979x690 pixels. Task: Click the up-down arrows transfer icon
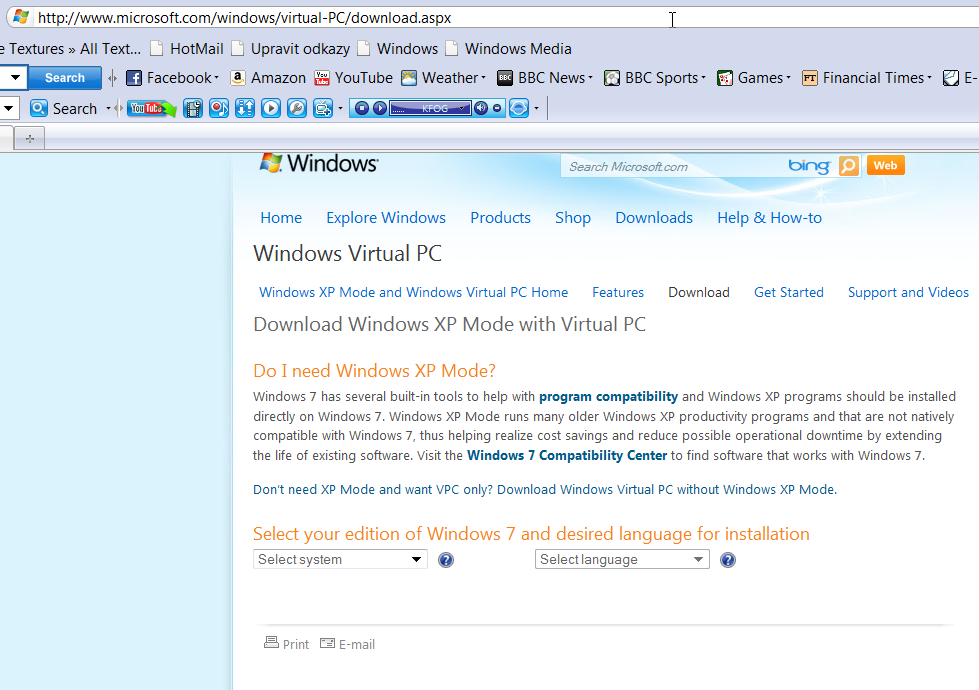point(245,109)
